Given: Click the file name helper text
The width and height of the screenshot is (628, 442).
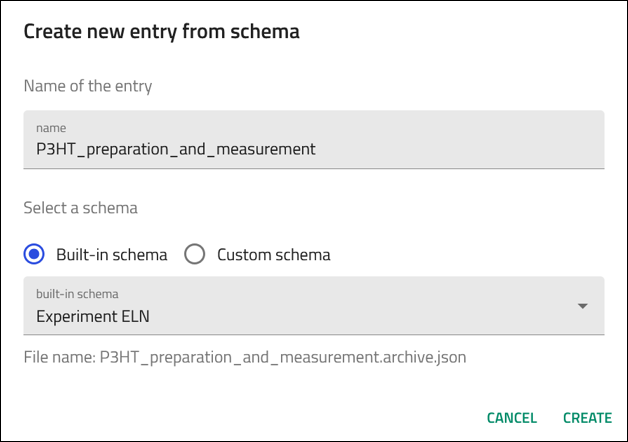Looking at the screenshot, I should pyautogui.click(x=245, y=356).
